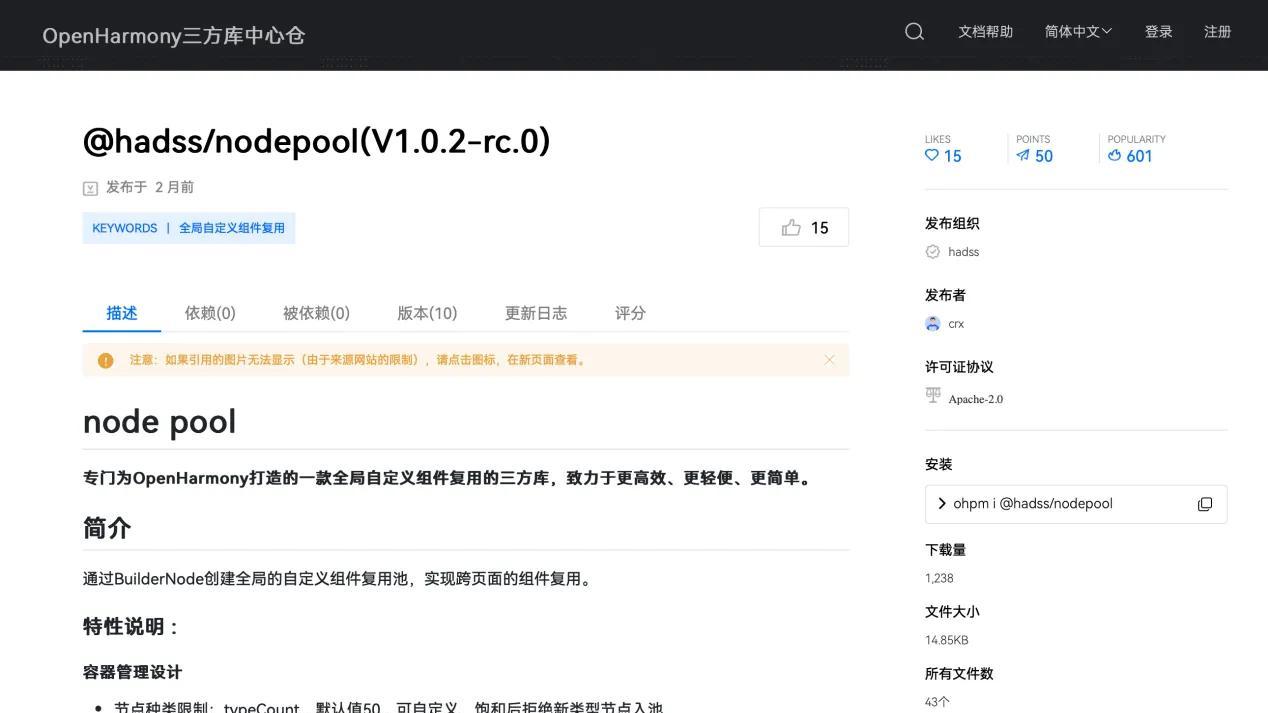Switch to the 版本(10) tab
1268x713 pixels.
(426, 312)
